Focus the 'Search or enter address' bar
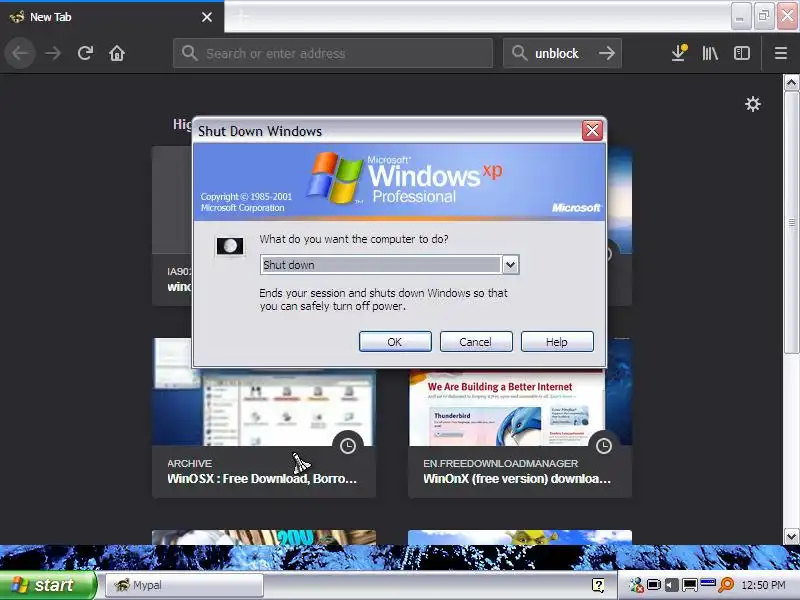Screen dimensions: 800x600 coord(333,53)
